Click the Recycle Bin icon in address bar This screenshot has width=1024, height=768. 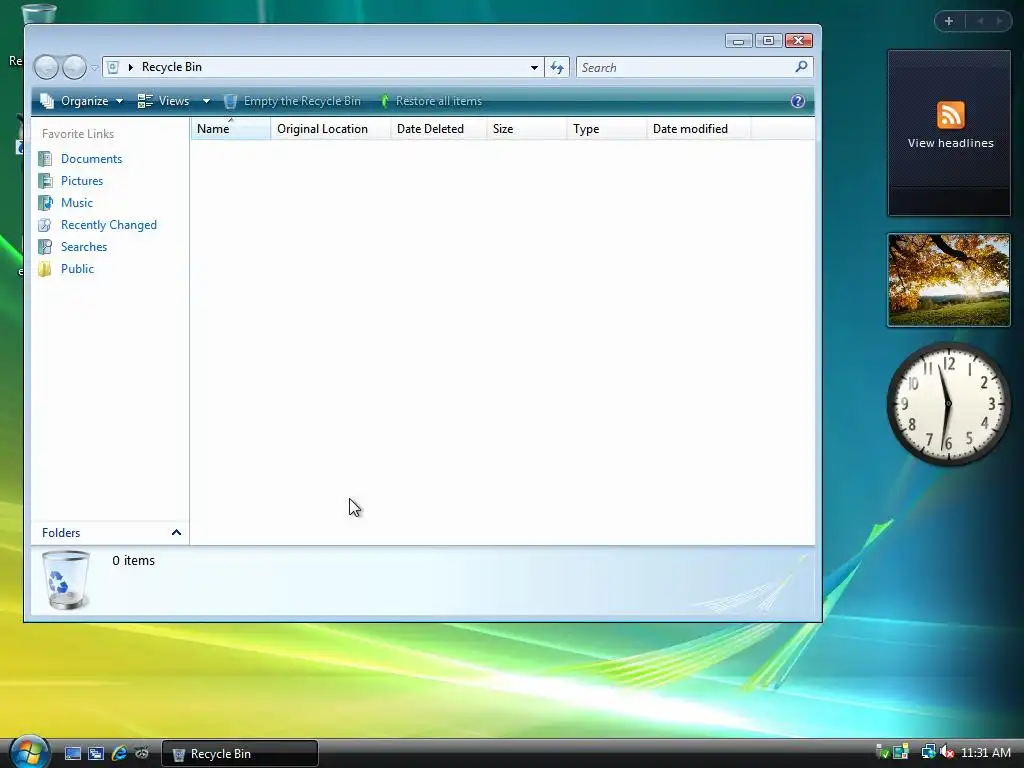click(113, 67)
